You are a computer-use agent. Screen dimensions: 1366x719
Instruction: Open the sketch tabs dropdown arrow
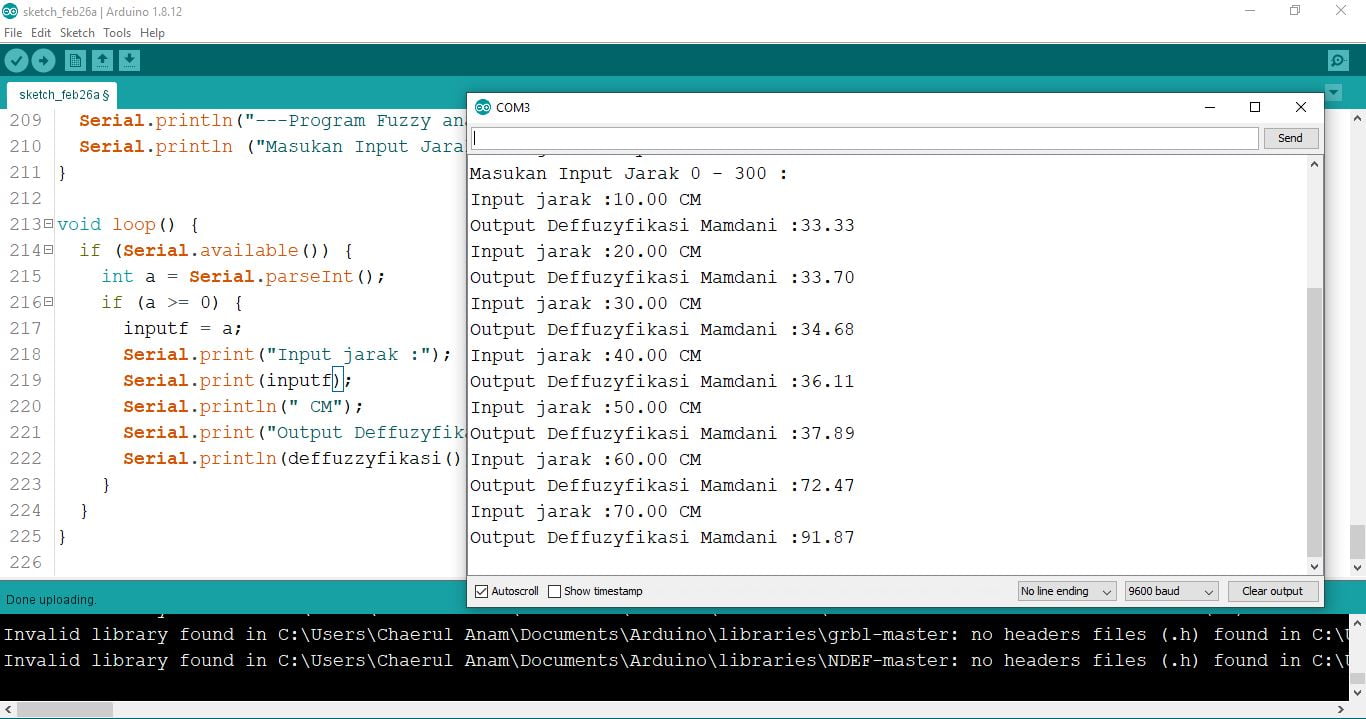tap(1333, 93)
